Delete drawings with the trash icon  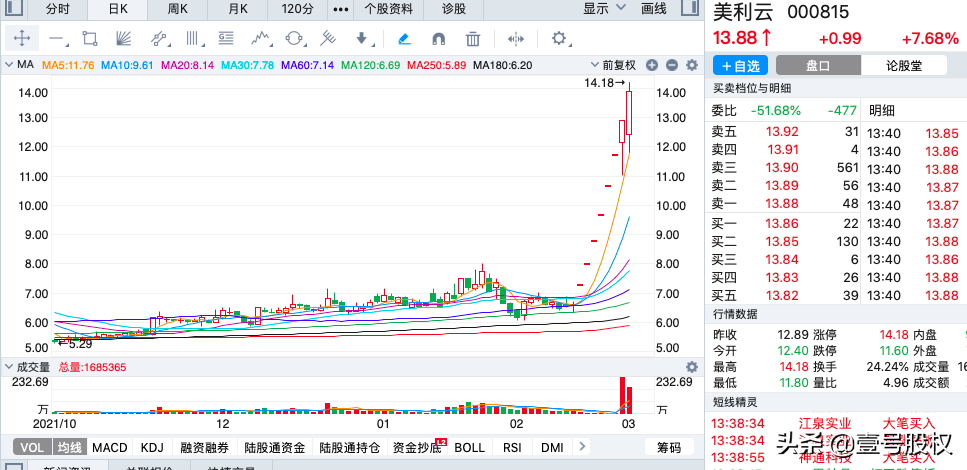point(473,39)
